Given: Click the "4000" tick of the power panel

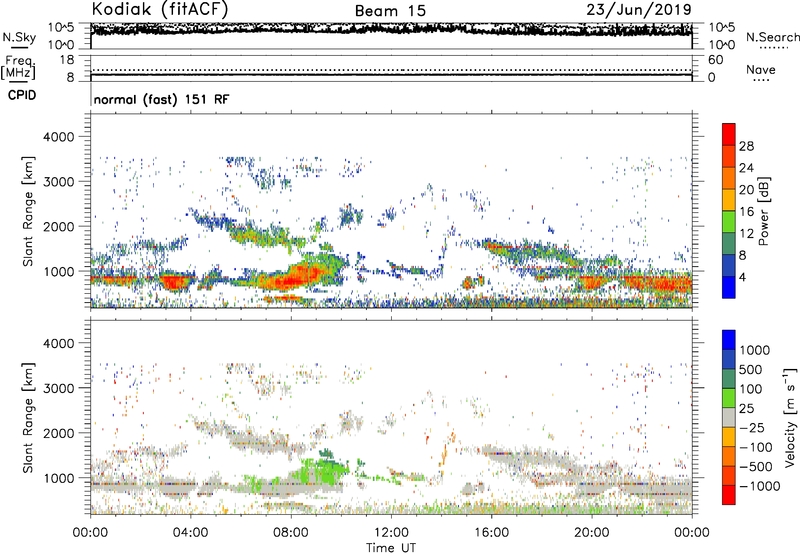Looking at the screenshot, I should click(x=59, y=137).
